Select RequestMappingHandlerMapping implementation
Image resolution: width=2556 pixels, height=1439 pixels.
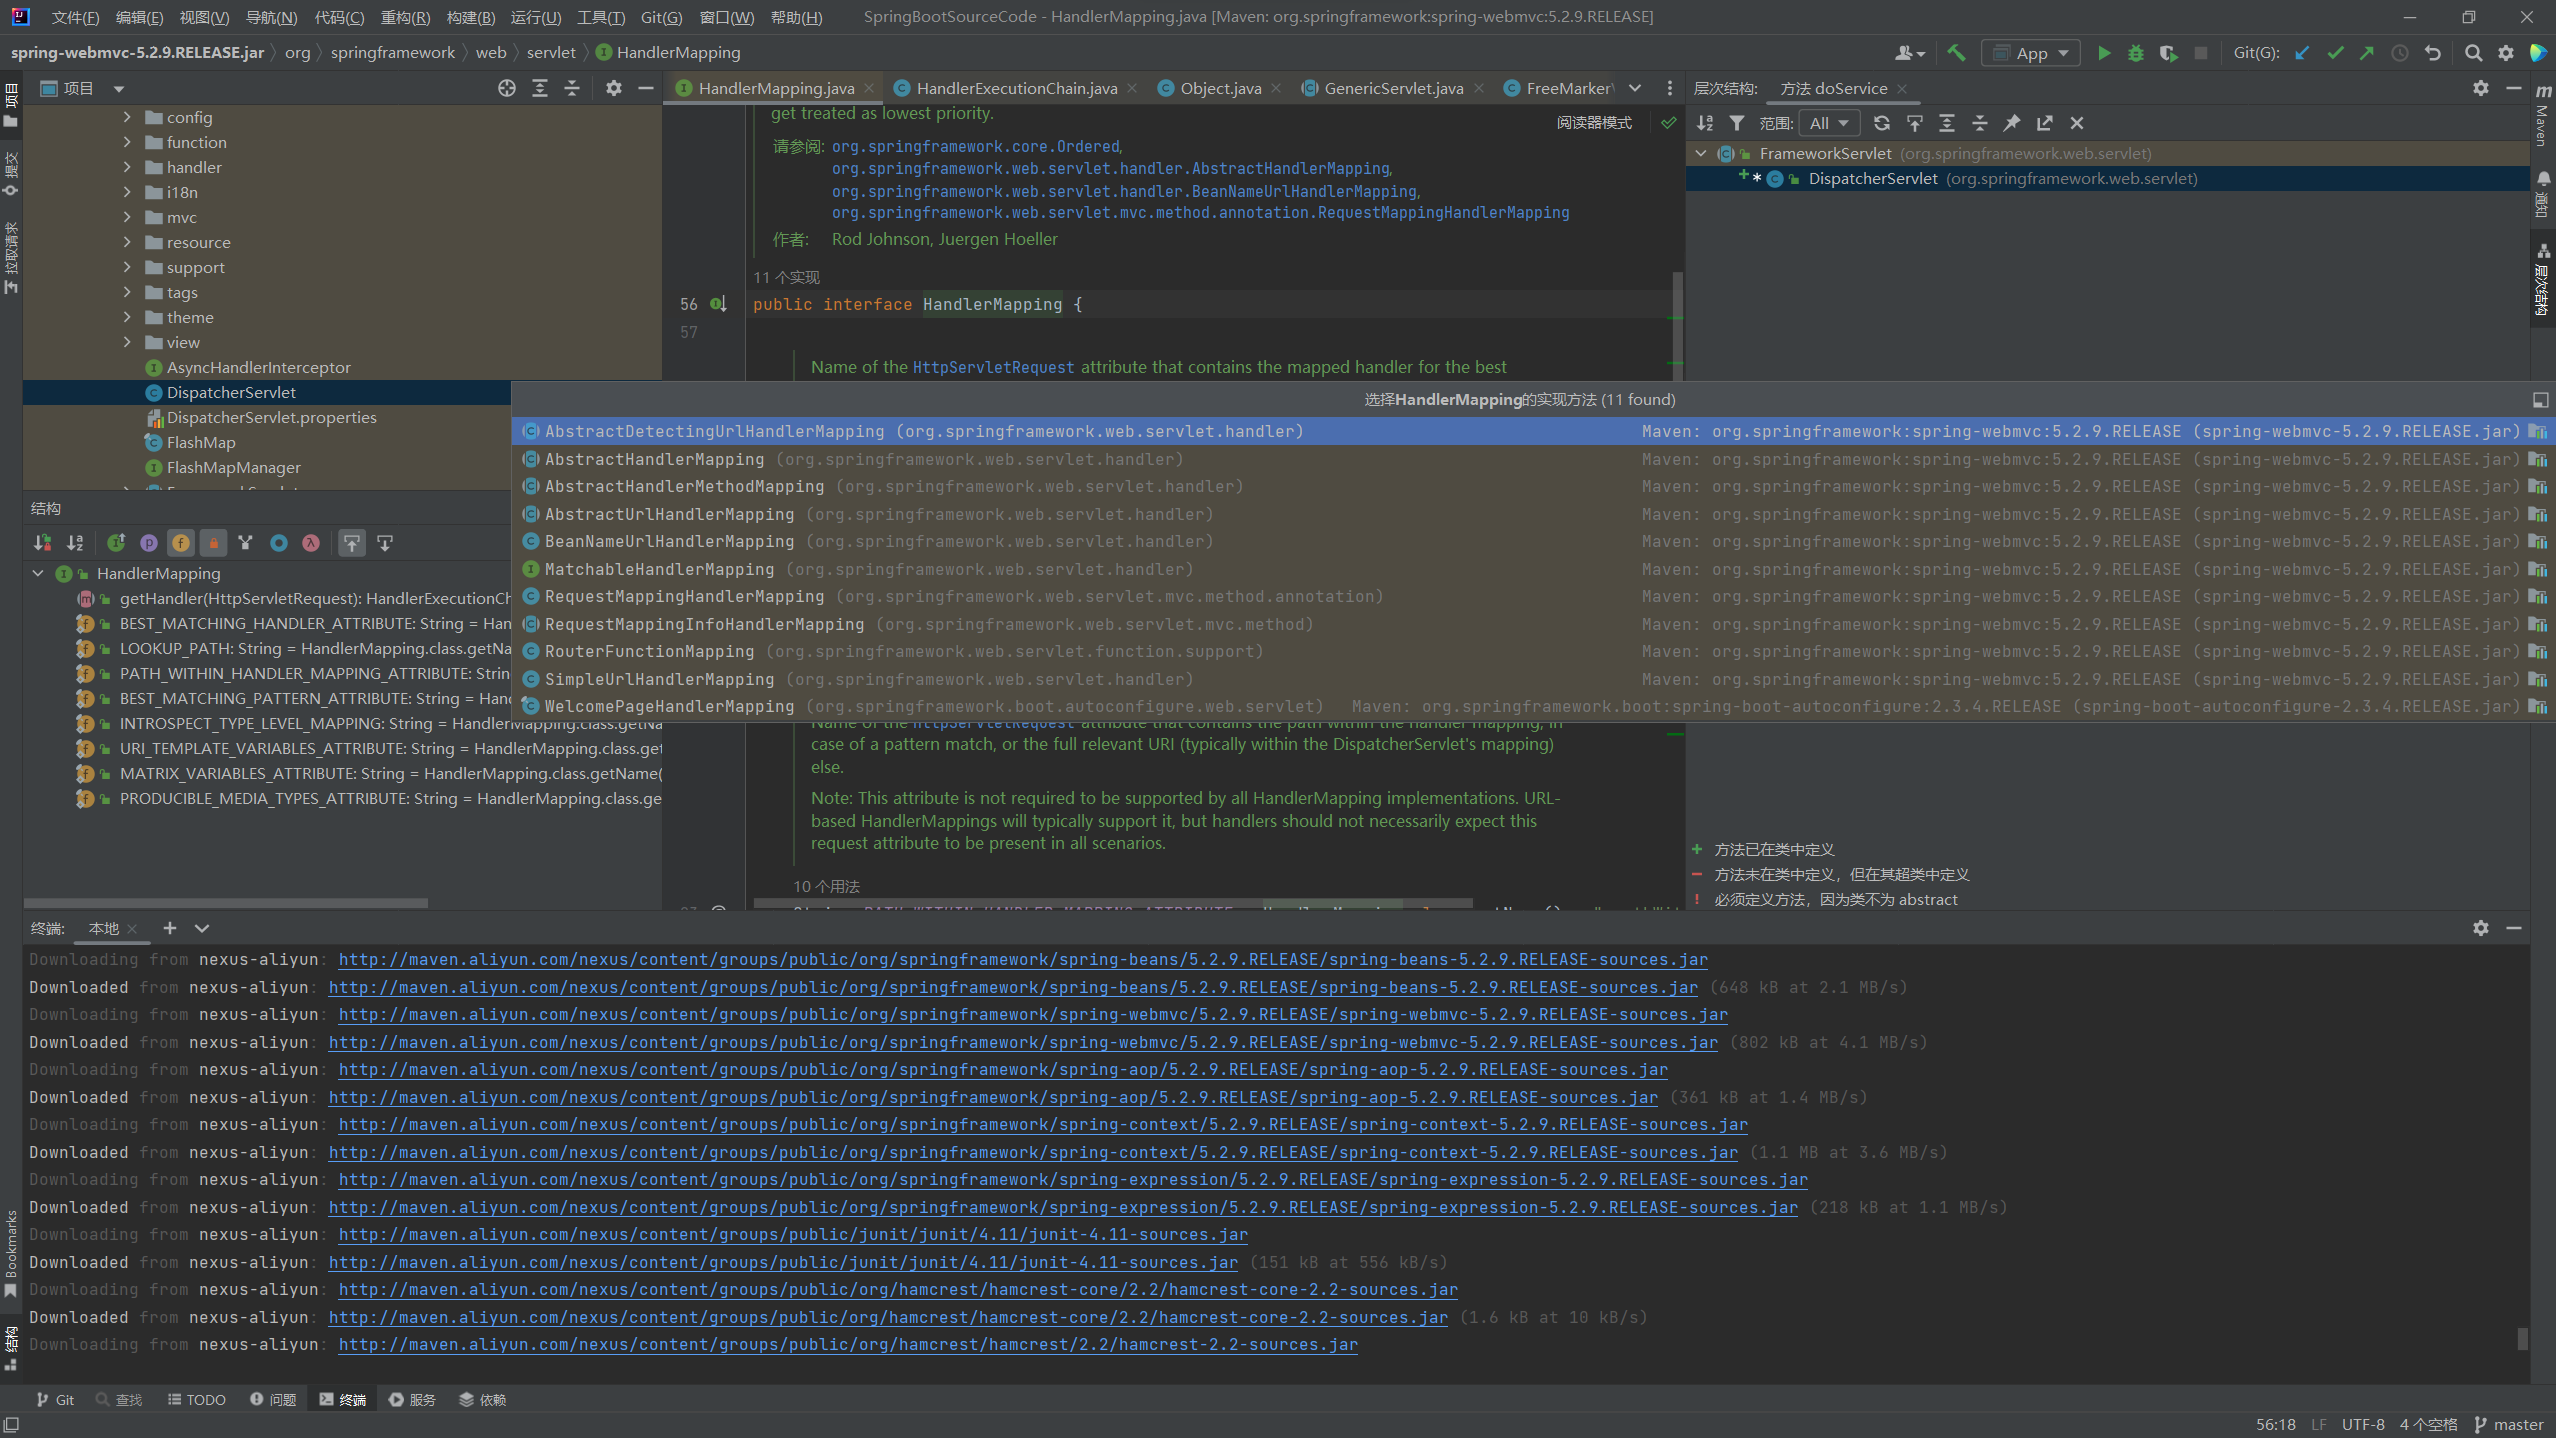(684, 596)
